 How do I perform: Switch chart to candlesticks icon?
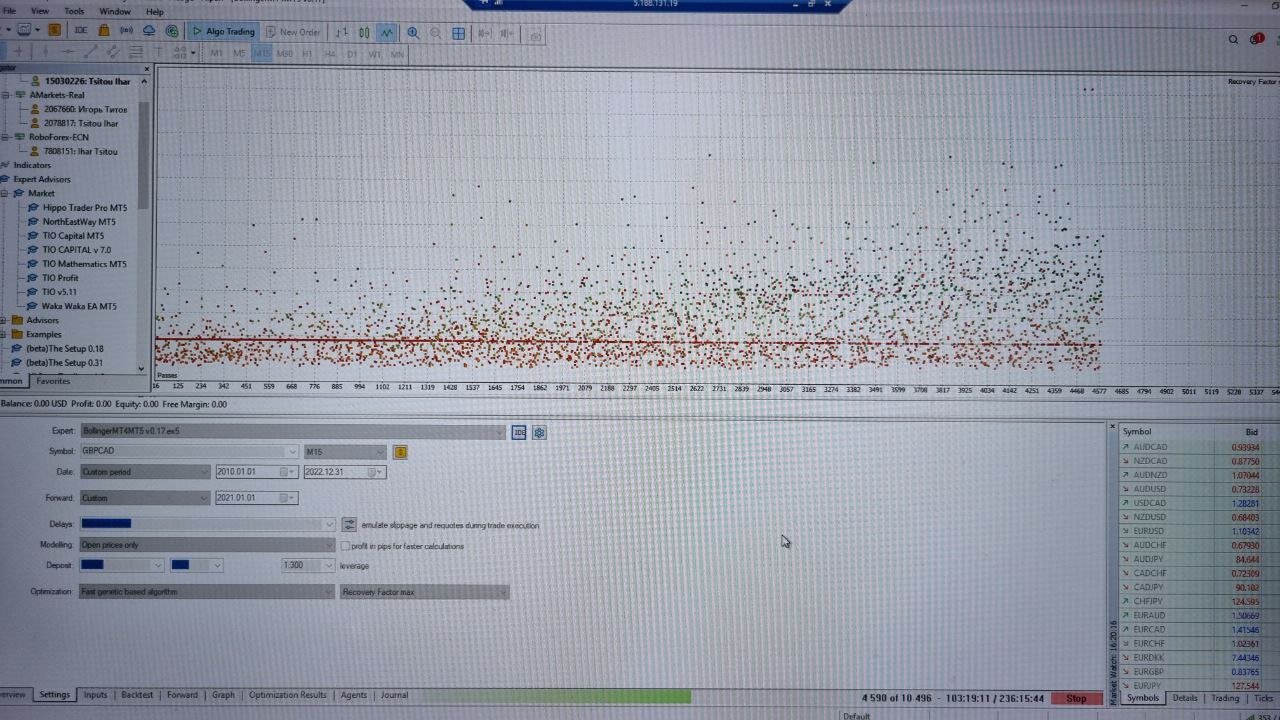click(x=364, y=33)
